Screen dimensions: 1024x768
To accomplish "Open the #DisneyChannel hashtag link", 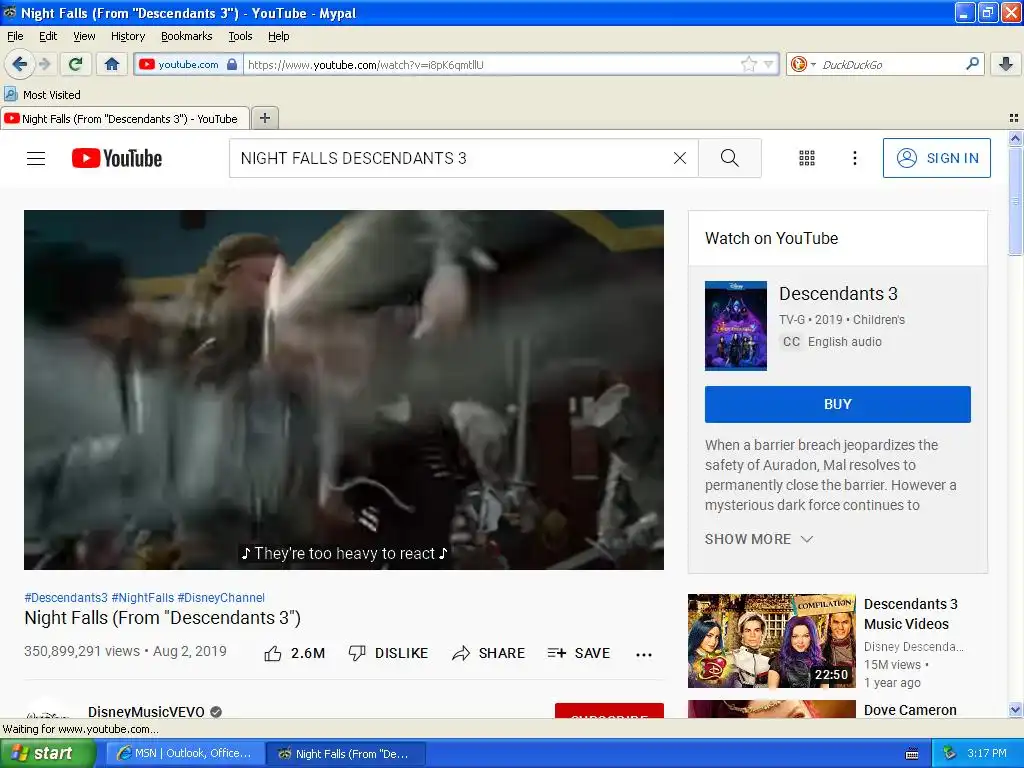I will click(221, 598).
